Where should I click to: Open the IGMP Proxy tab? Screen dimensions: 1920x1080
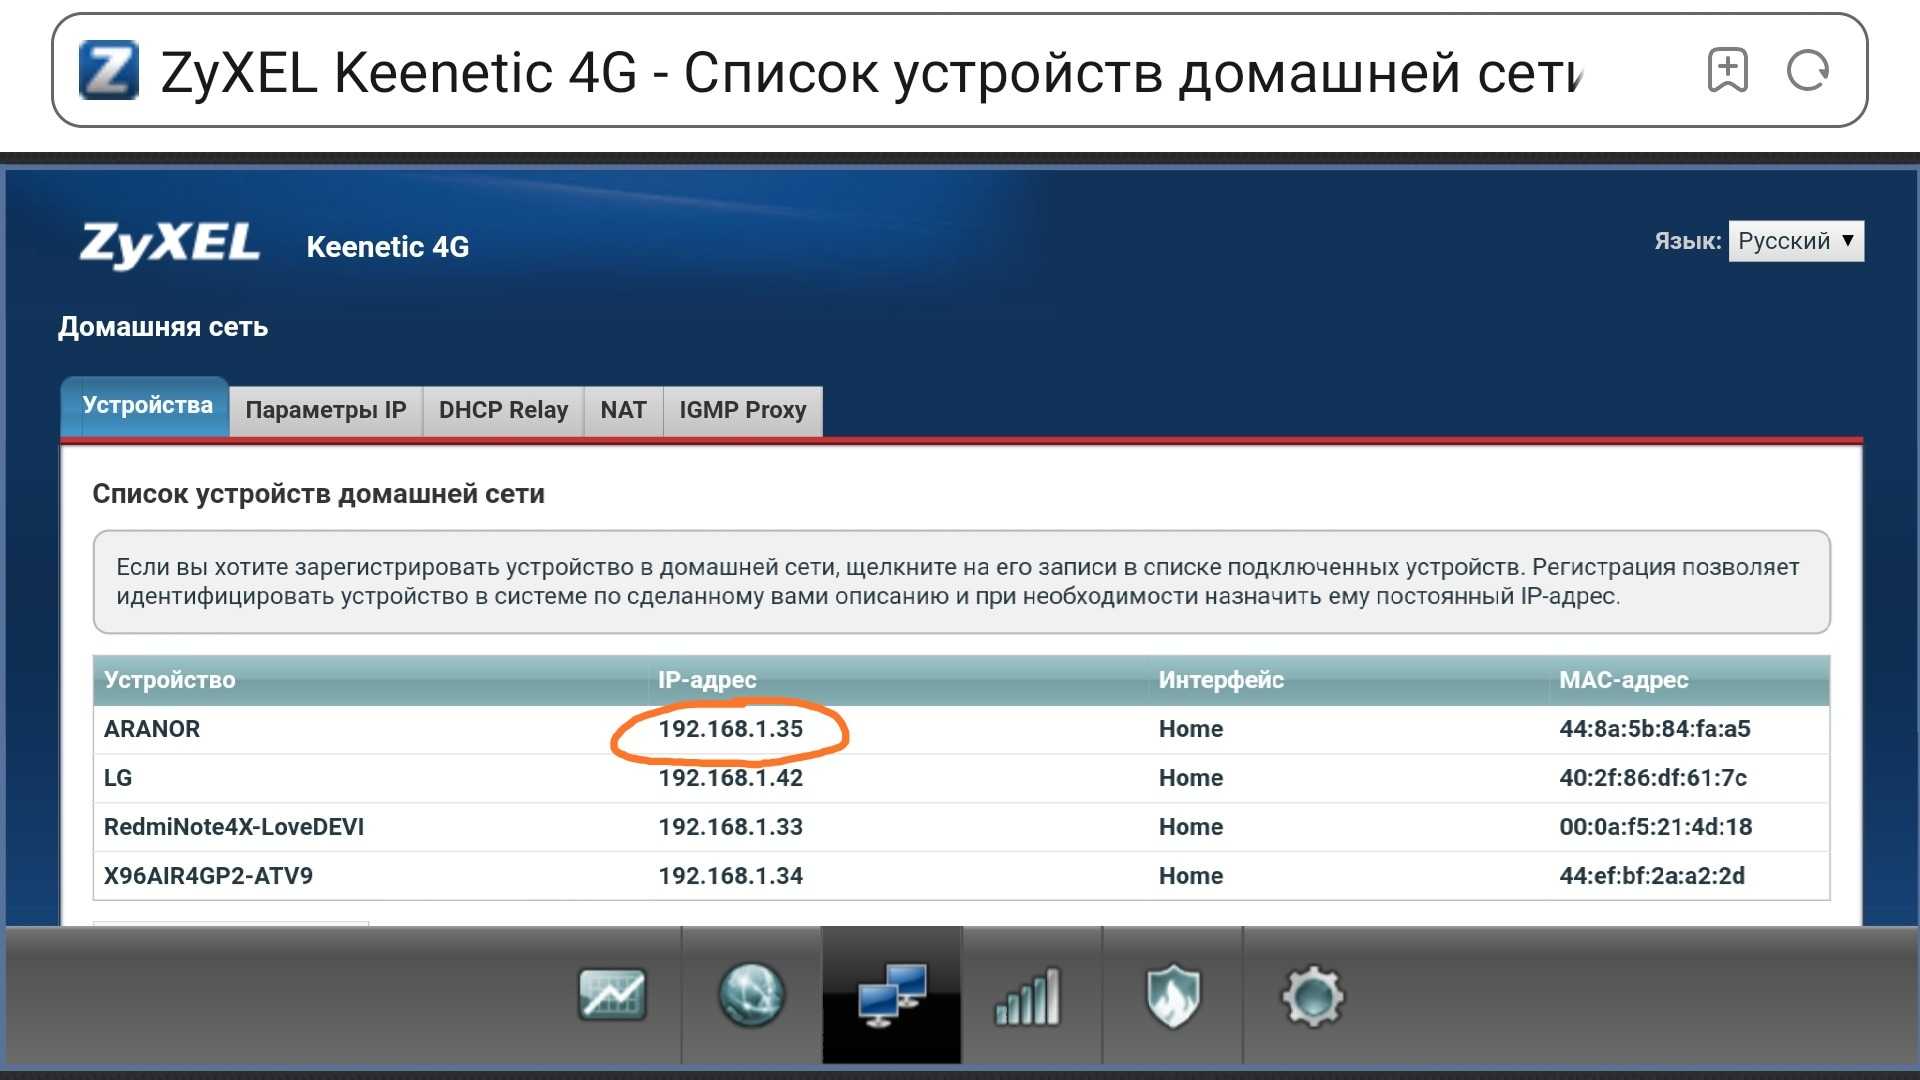click(x=742, y=410)
